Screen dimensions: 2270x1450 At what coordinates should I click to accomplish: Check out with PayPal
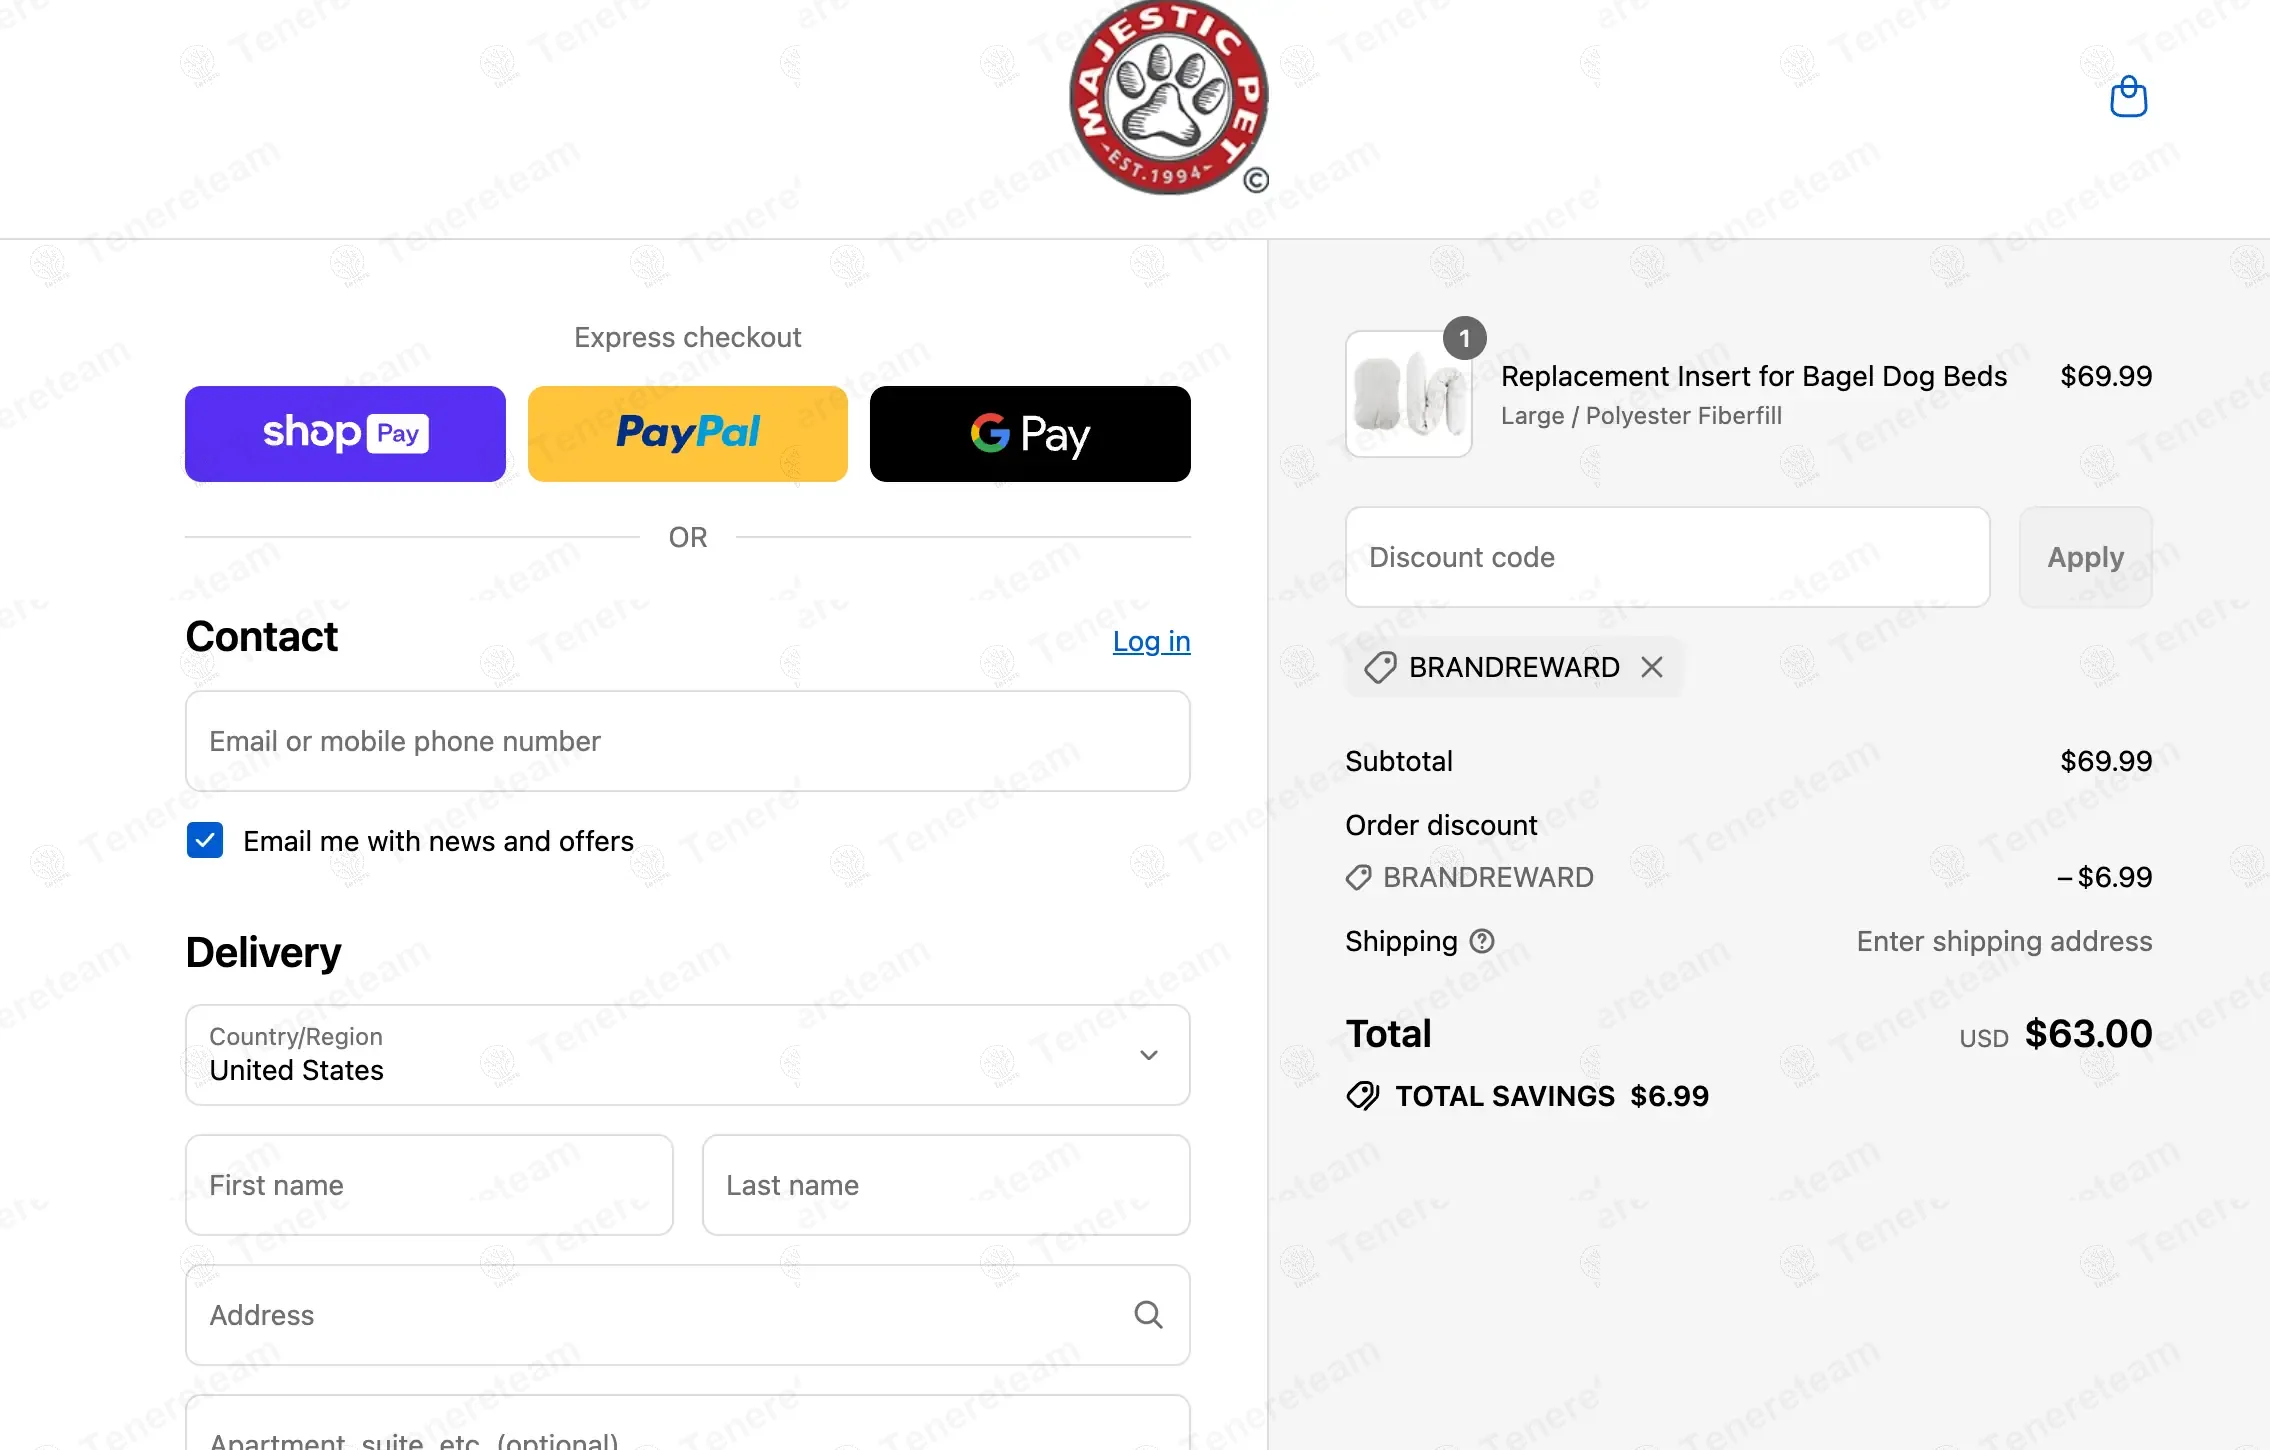tap(688, 434)
